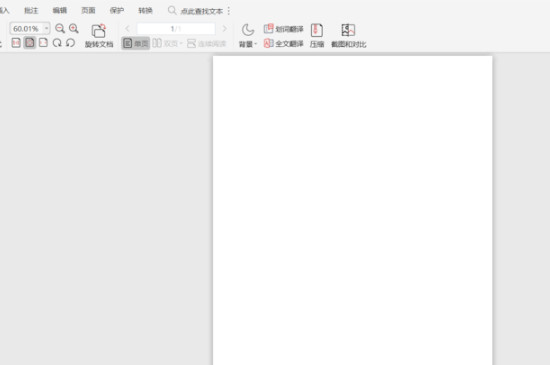Click the 点此查找文本 search text box
The image size is (550, 365).
point(201,11)
